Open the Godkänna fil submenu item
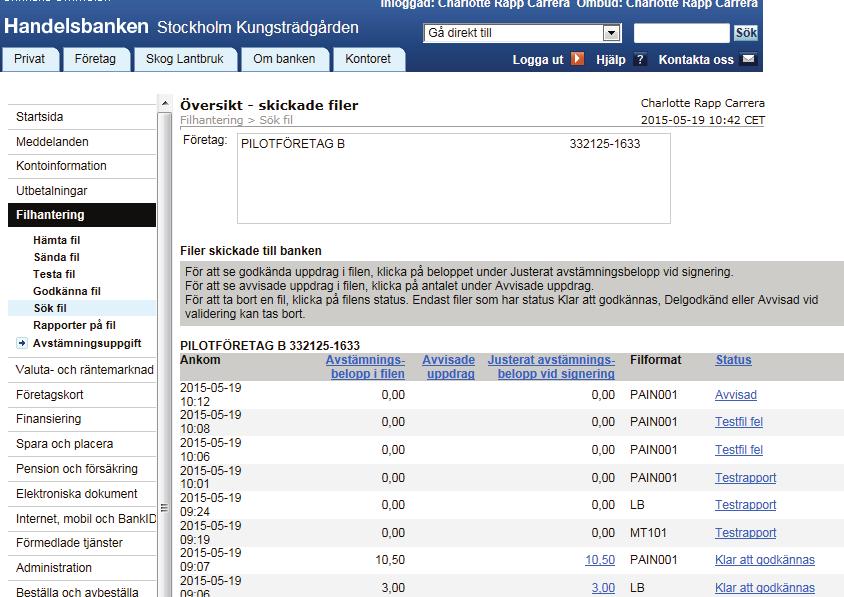 pyautogui.click(x=67, y=291)
